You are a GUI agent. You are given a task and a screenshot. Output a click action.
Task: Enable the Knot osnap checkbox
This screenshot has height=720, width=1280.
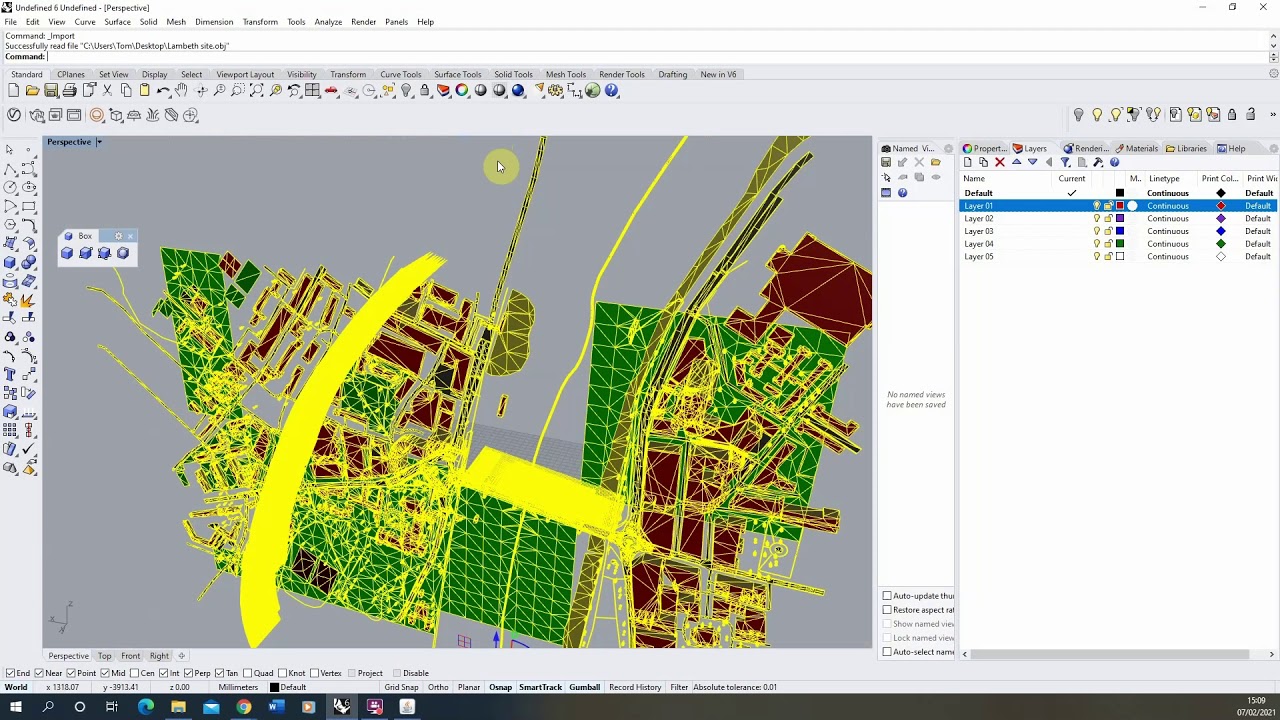(x=283, y=673)
